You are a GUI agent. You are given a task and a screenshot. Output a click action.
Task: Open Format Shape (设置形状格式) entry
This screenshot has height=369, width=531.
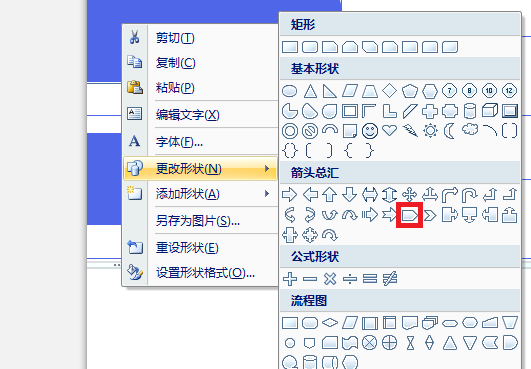[200, 273]
